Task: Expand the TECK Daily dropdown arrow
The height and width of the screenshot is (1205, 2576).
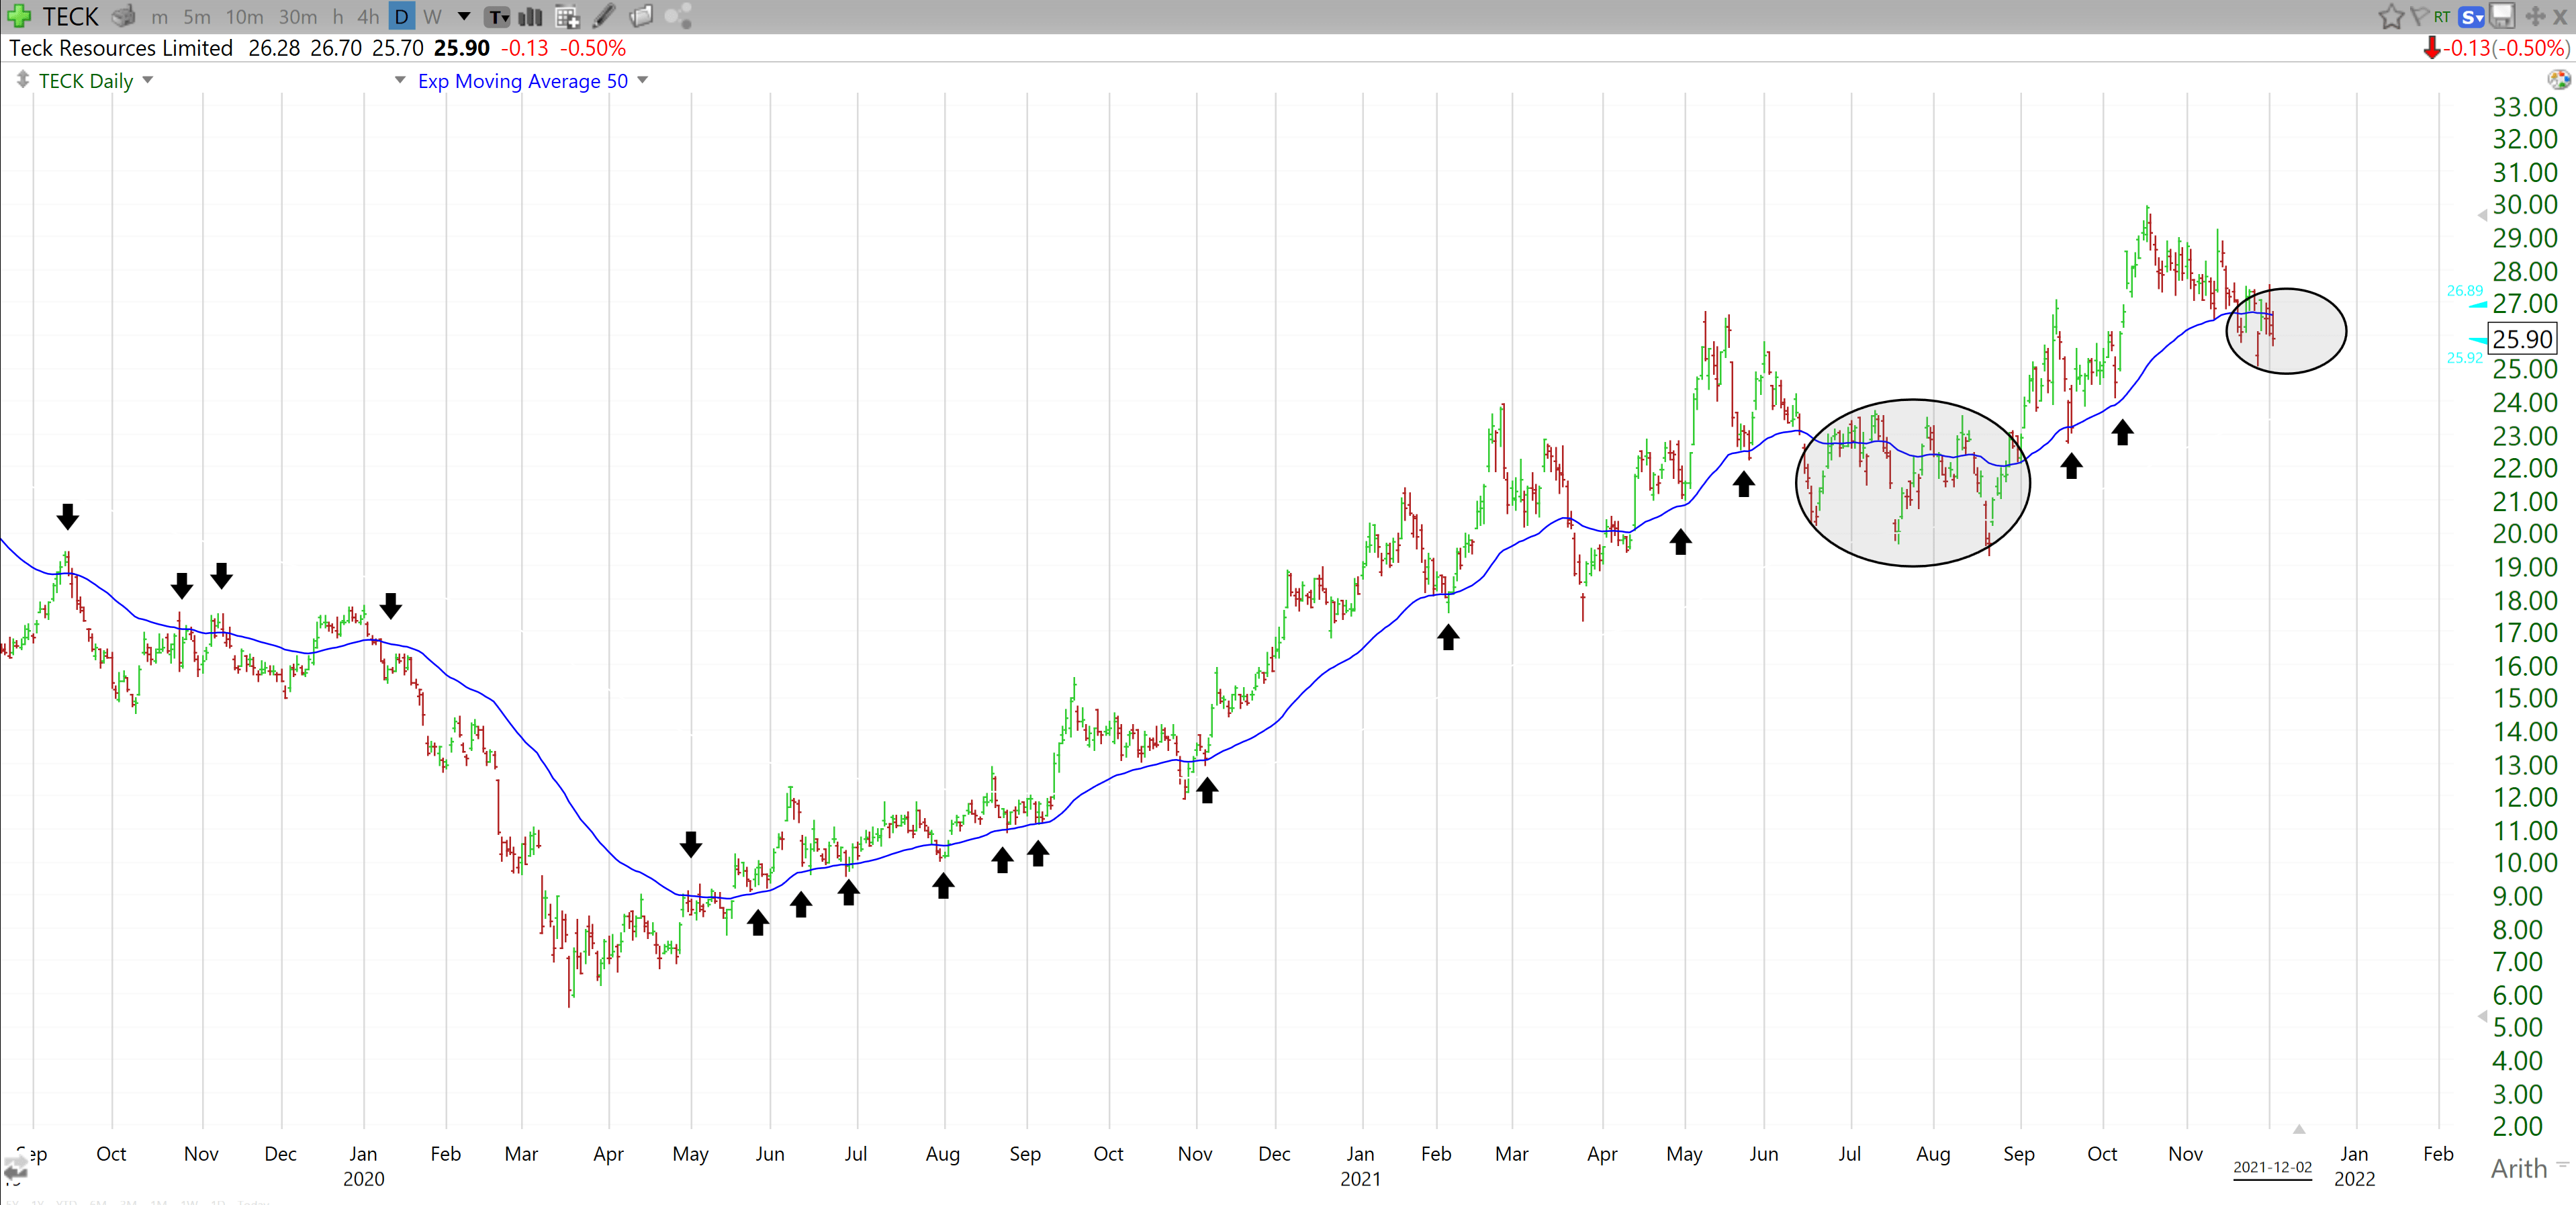Action: pyautogui.click(x=148, y=80)
